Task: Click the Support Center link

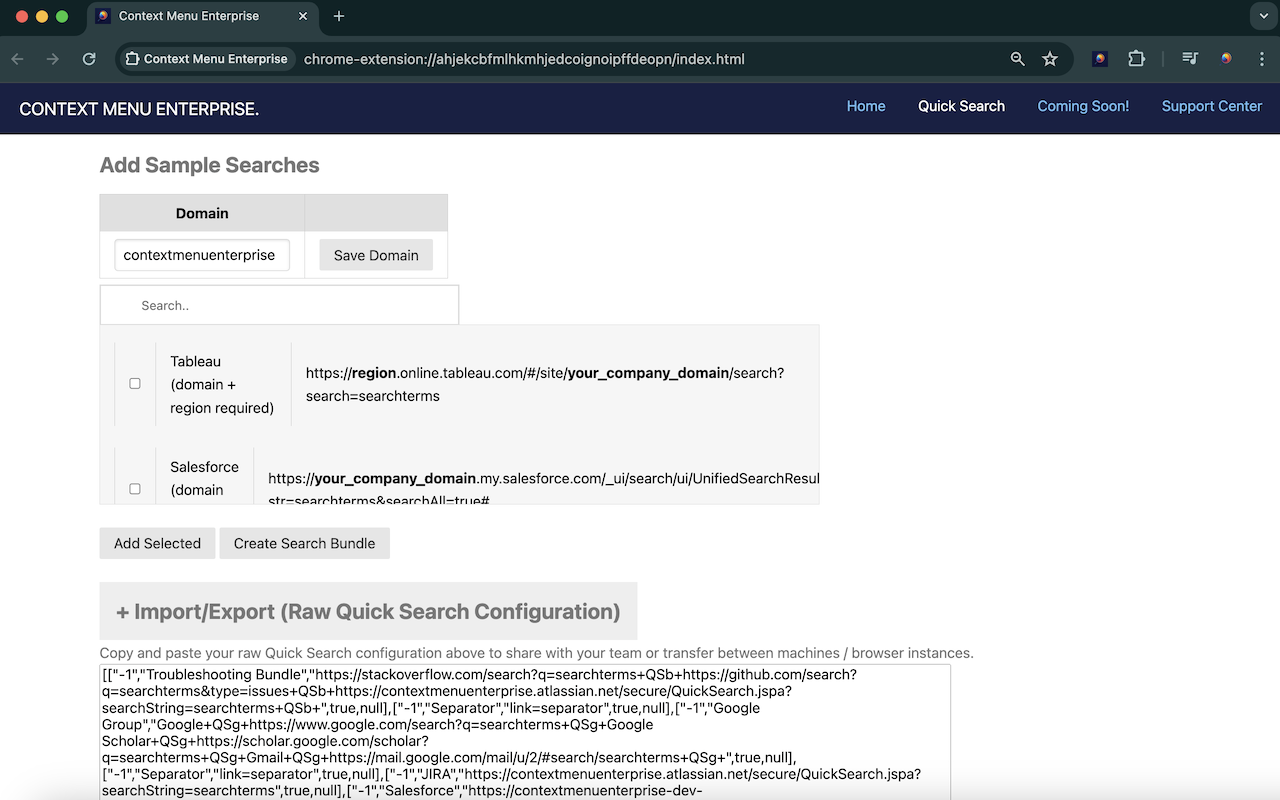Action: pyautogui.click(x=1211, y=106)
